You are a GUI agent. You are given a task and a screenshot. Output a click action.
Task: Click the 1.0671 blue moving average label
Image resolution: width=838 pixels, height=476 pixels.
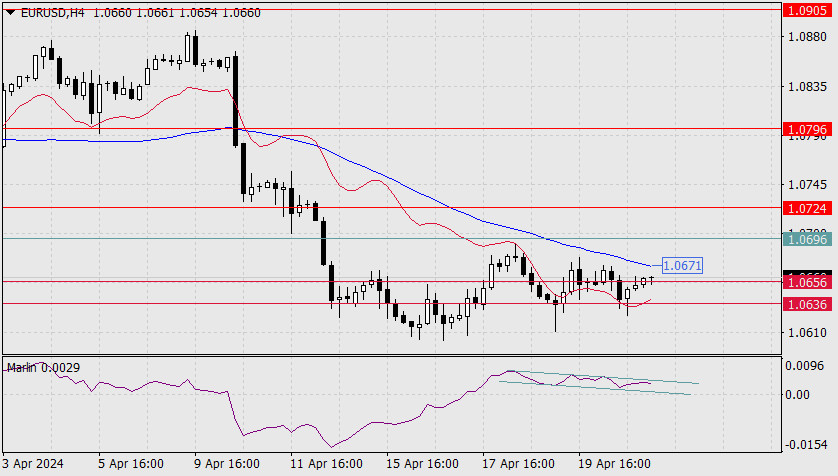(682, 265)
